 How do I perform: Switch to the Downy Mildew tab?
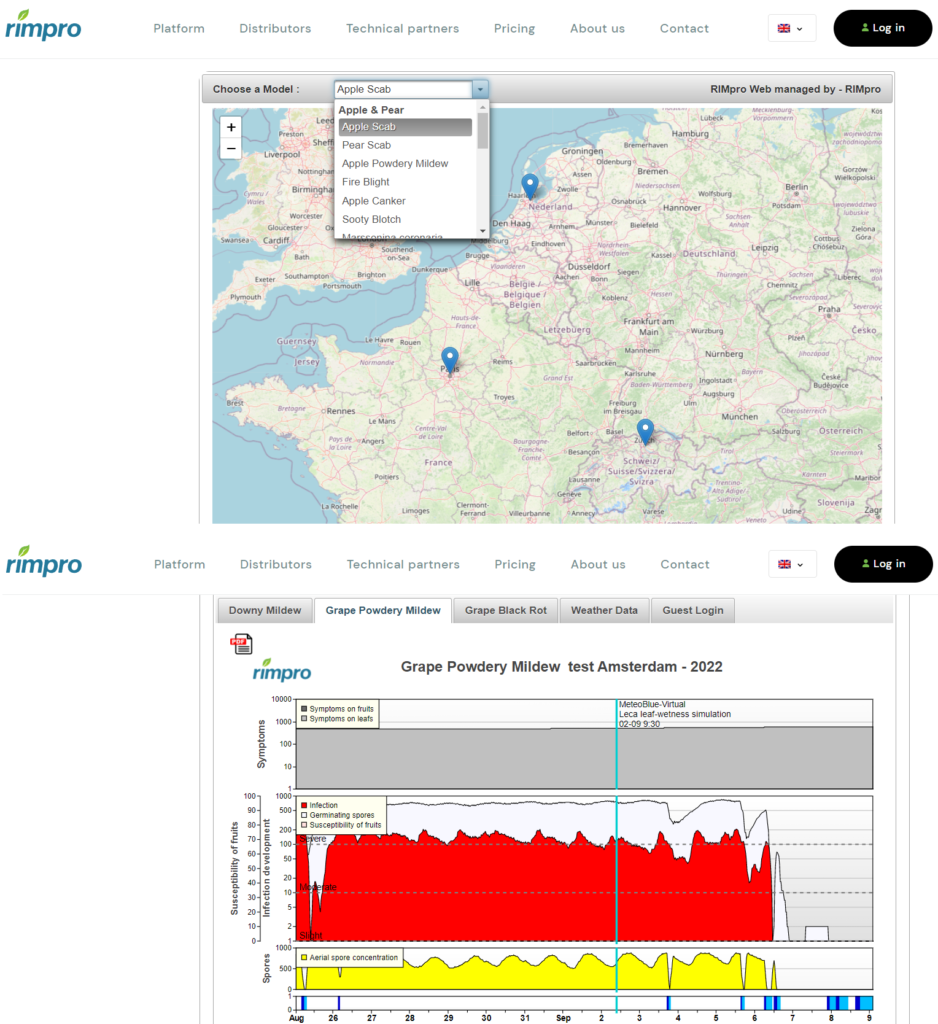click(x=265, y=610)
